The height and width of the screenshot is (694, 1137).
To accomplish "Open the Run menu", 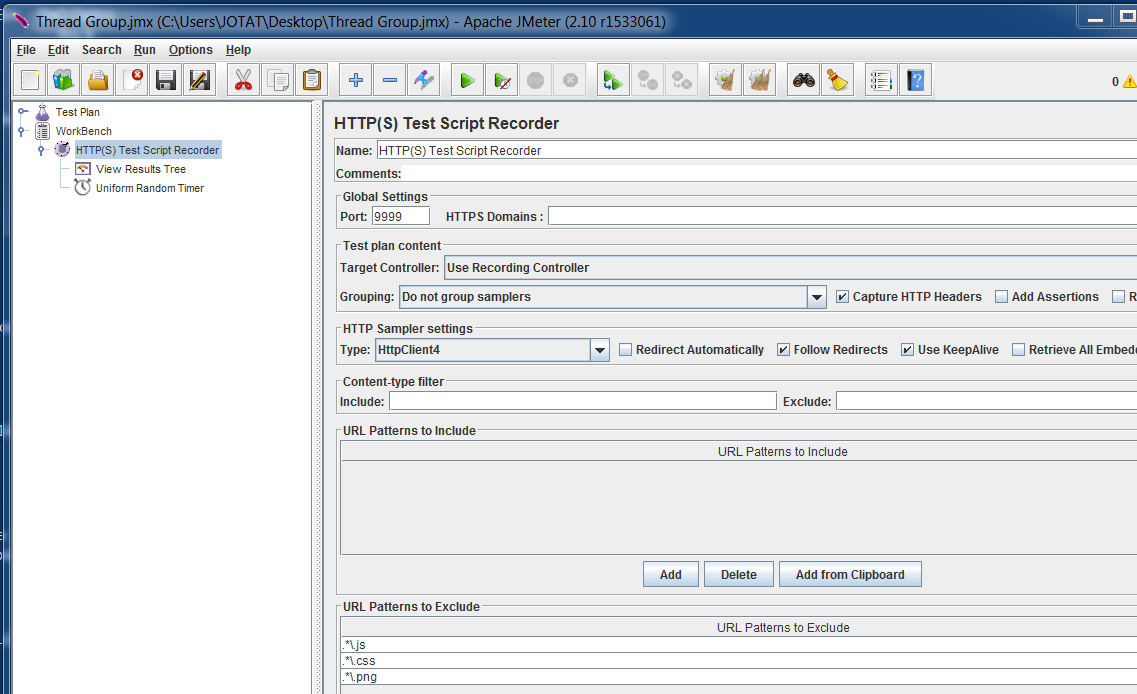I will [x=144, y=49].
